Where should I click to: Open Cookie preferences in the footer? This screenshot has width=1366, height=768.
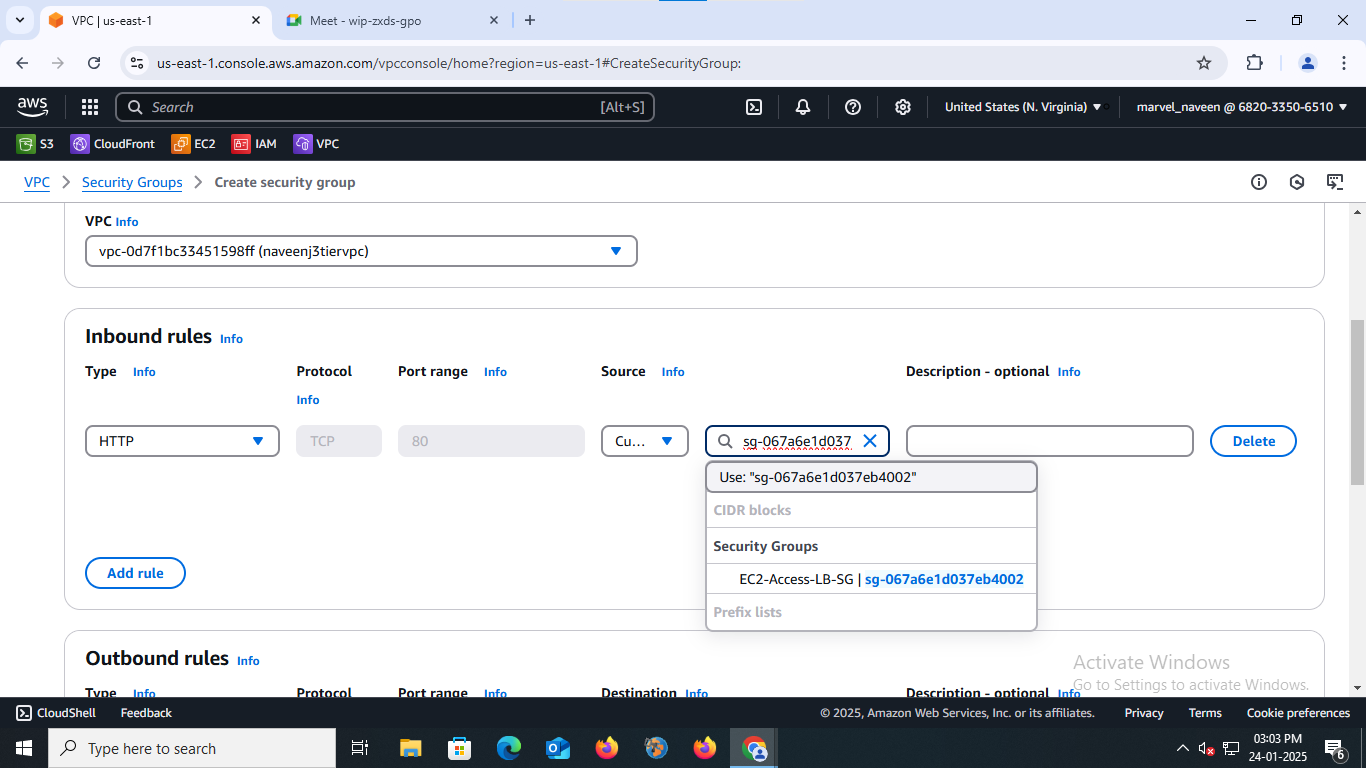pyautogui.click(x=1298, y=713)
